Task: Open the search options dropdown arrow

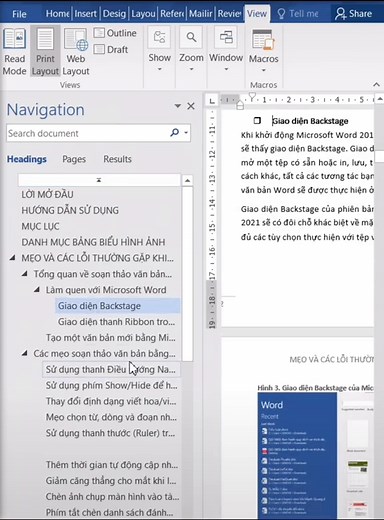Action: tap(186, 133)
